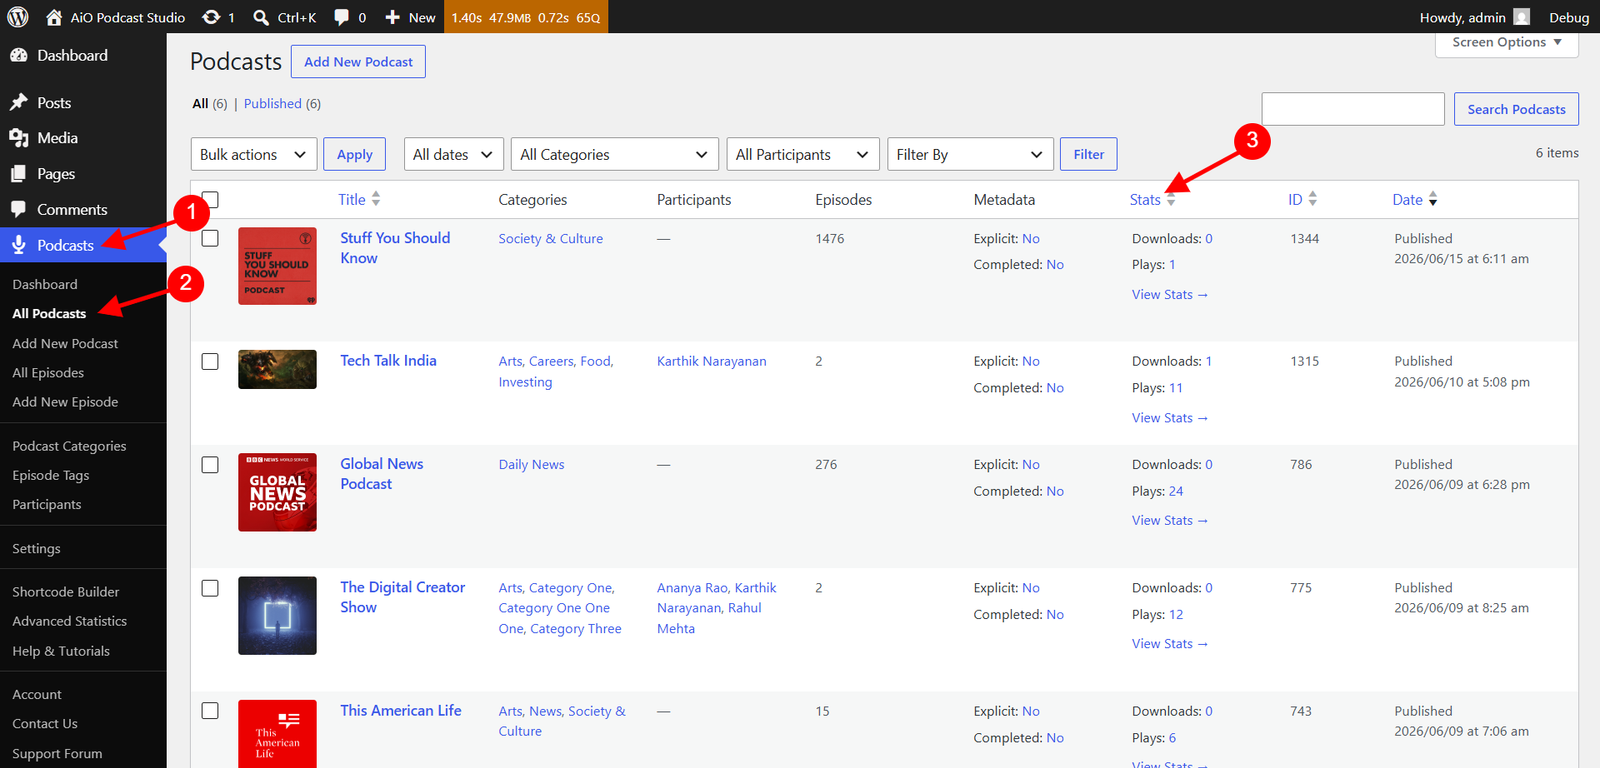Open the Ctrl+K search icon

[x=261, y=17]
